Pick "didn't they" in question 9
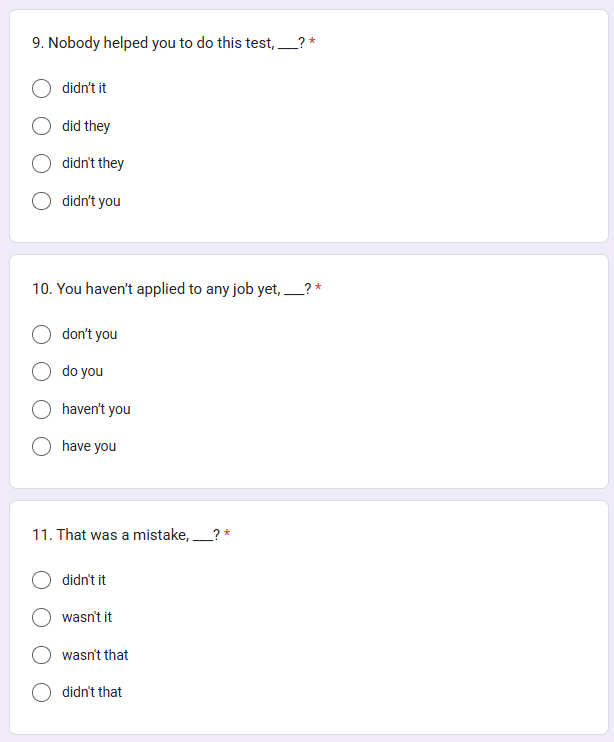Image resolution: width=614 pixels, height=742 pixels. tap(42, 163)
